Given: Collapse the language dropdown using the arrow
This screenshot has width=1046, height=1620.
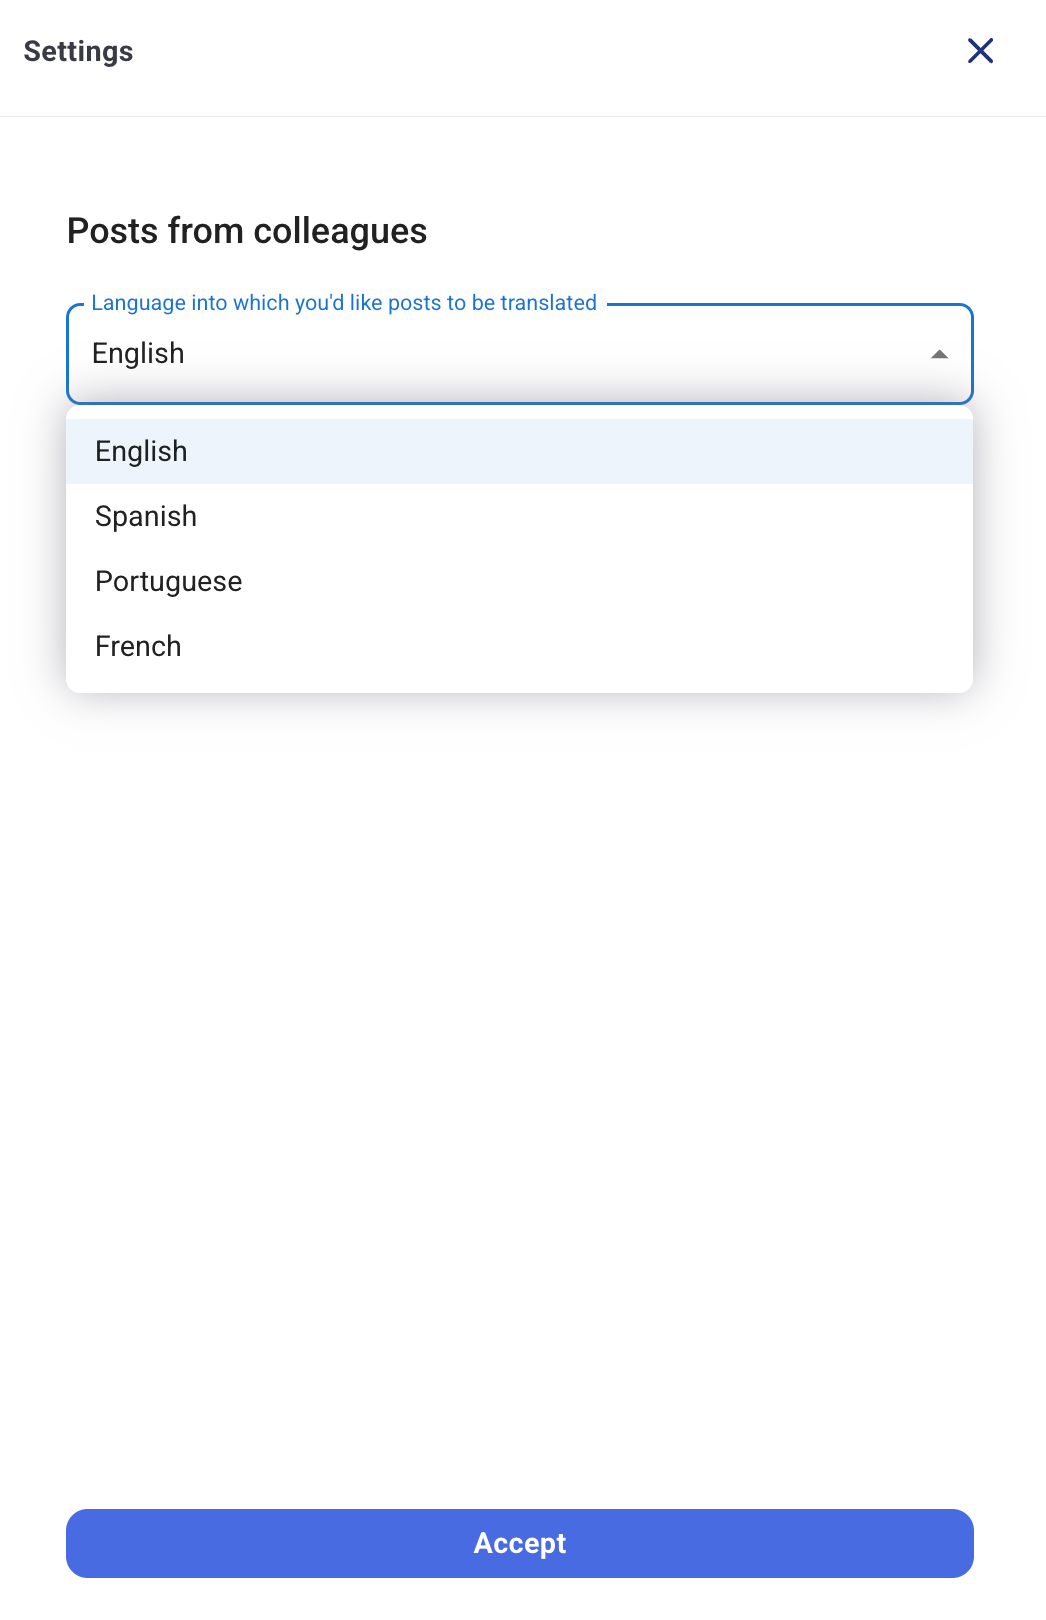Looking at the screenshot, I should [939, 354].
